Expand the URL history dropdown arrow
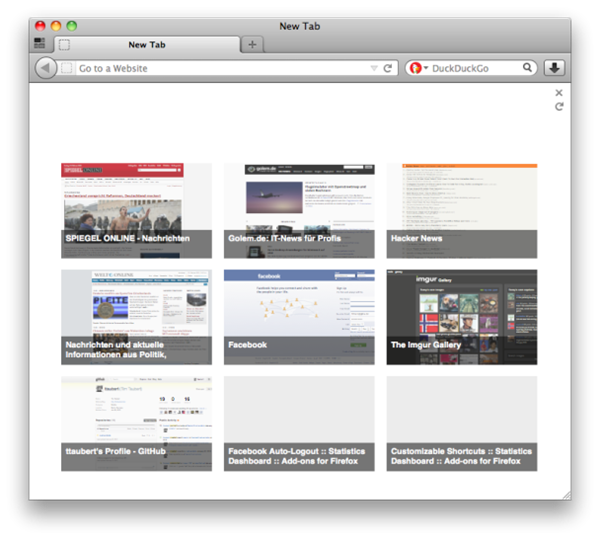The image size is (600, 540). click(374, 68)
